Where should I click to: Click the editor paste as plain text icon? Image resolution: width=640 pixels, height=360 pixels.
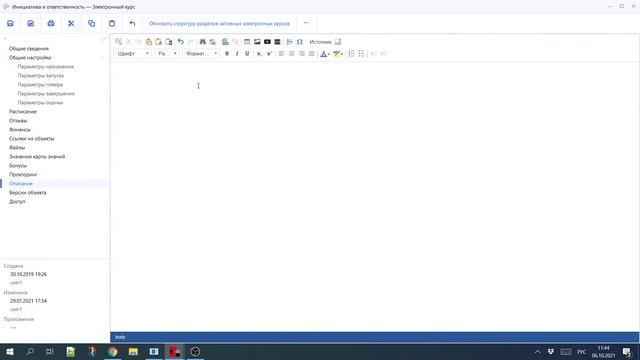coord(158,42)
